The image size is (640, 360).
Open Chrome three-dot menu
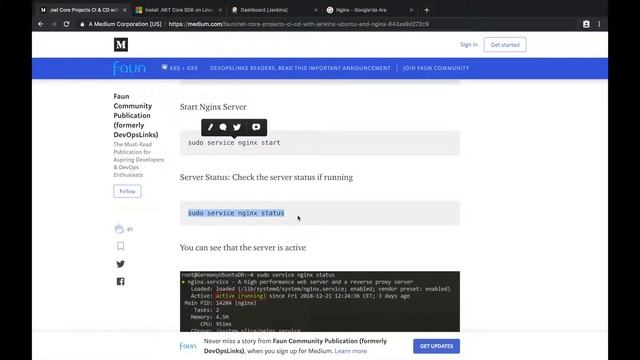599,24
